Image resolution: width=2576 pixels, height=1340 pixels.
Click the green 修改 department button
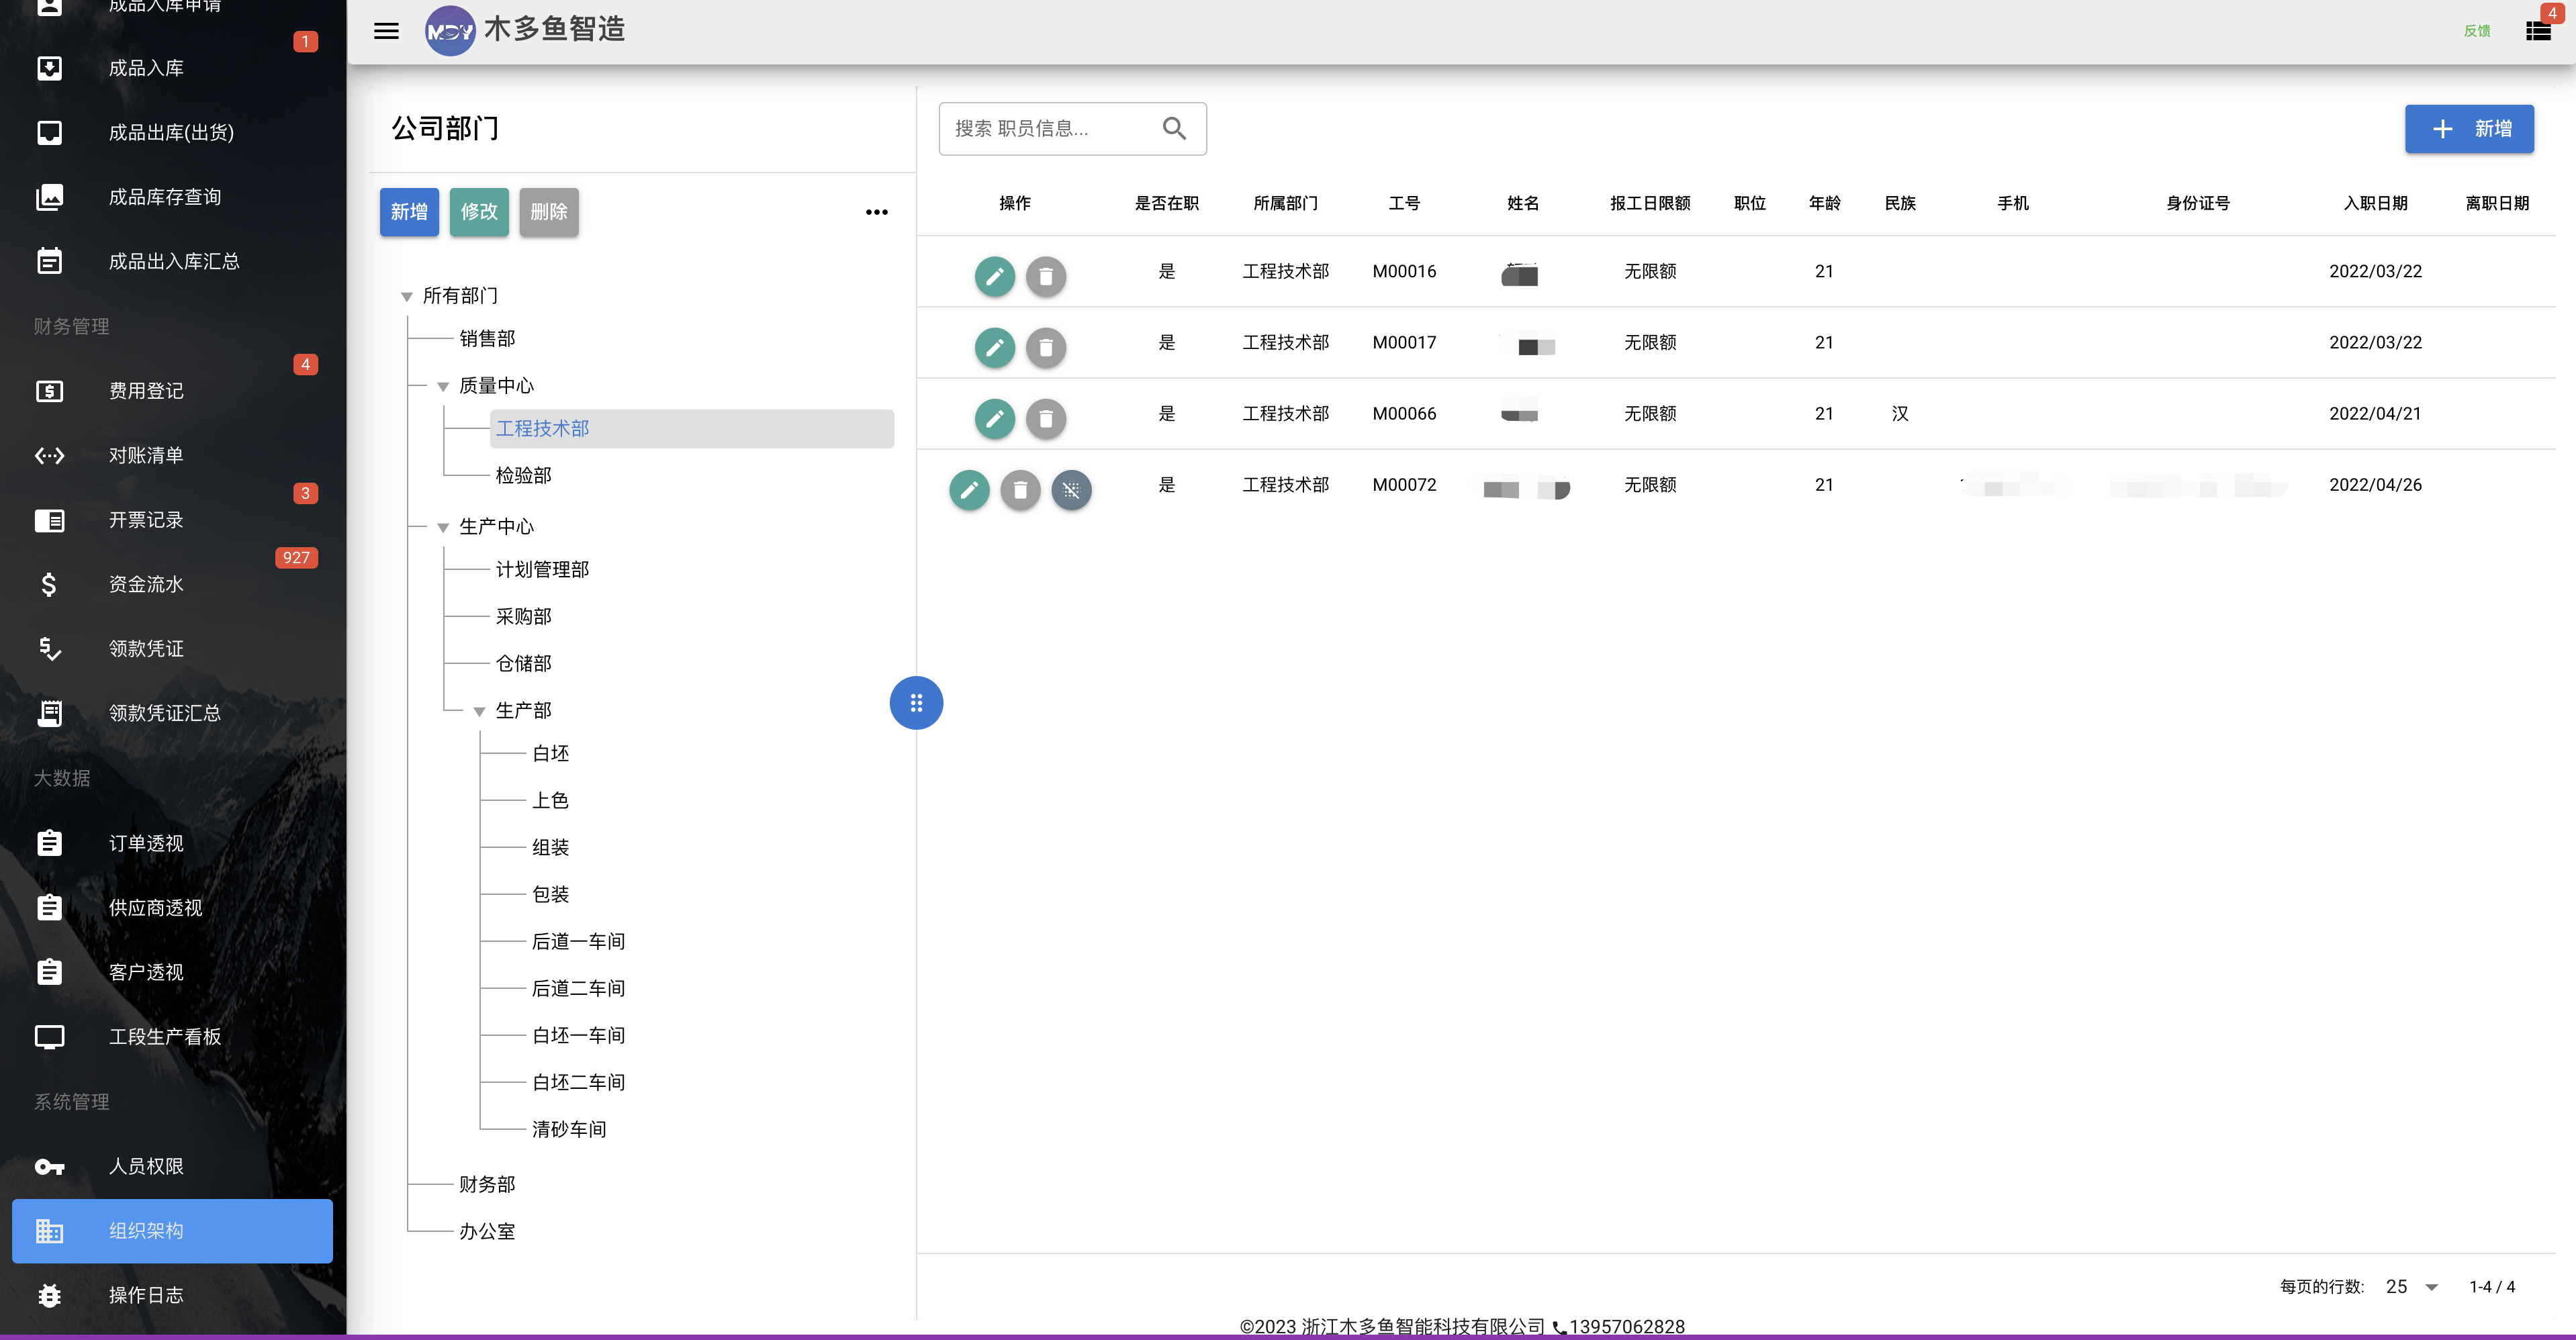(x=479, y=212)
